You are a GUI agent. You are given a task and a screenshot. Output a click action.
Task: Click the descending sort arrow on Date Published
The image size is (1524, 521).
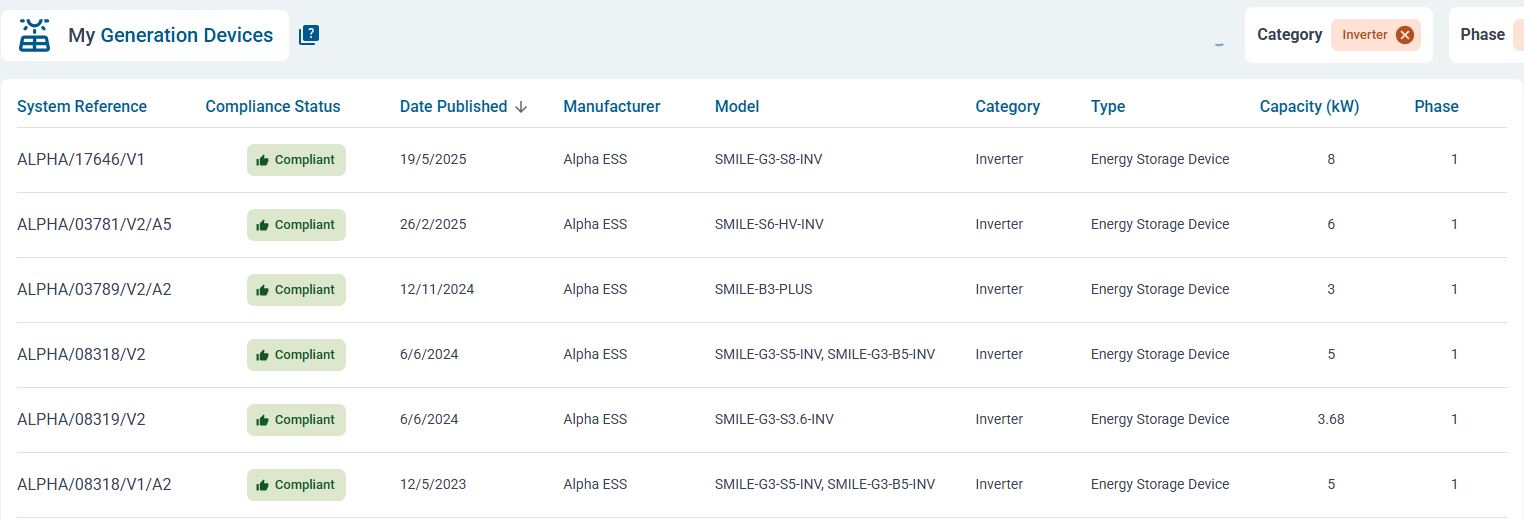click(x=521, y=107)
